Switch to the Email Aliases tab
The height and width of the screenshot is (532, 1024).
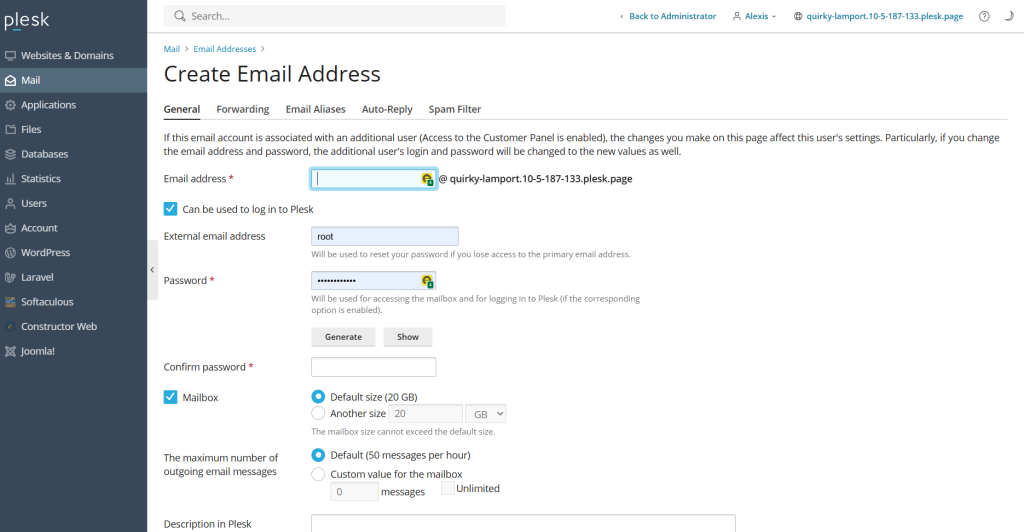tap(315, 109)
